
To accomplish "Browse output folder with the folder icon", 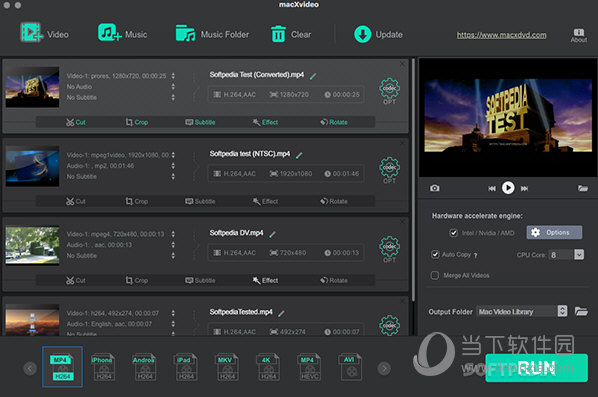I will [x=581, y=311].
